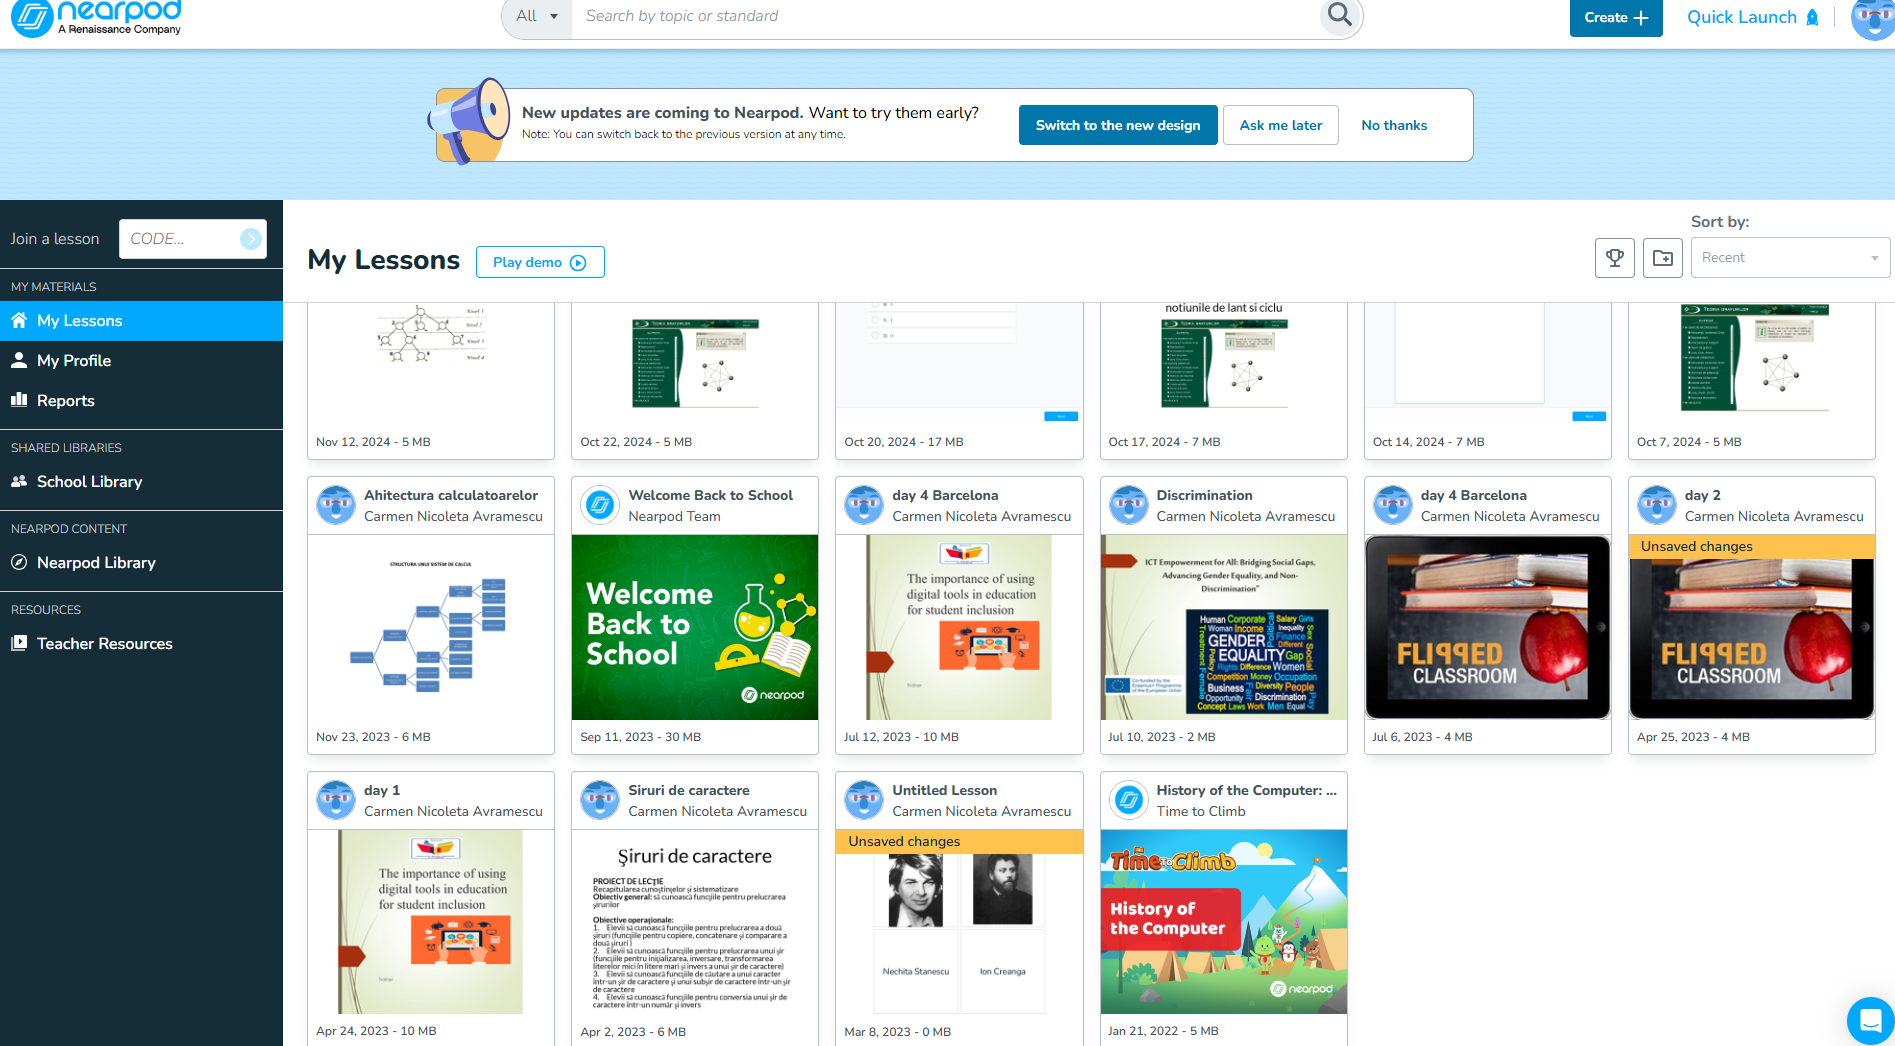Submit the lesson code arrow button

(x=250, y=239)
